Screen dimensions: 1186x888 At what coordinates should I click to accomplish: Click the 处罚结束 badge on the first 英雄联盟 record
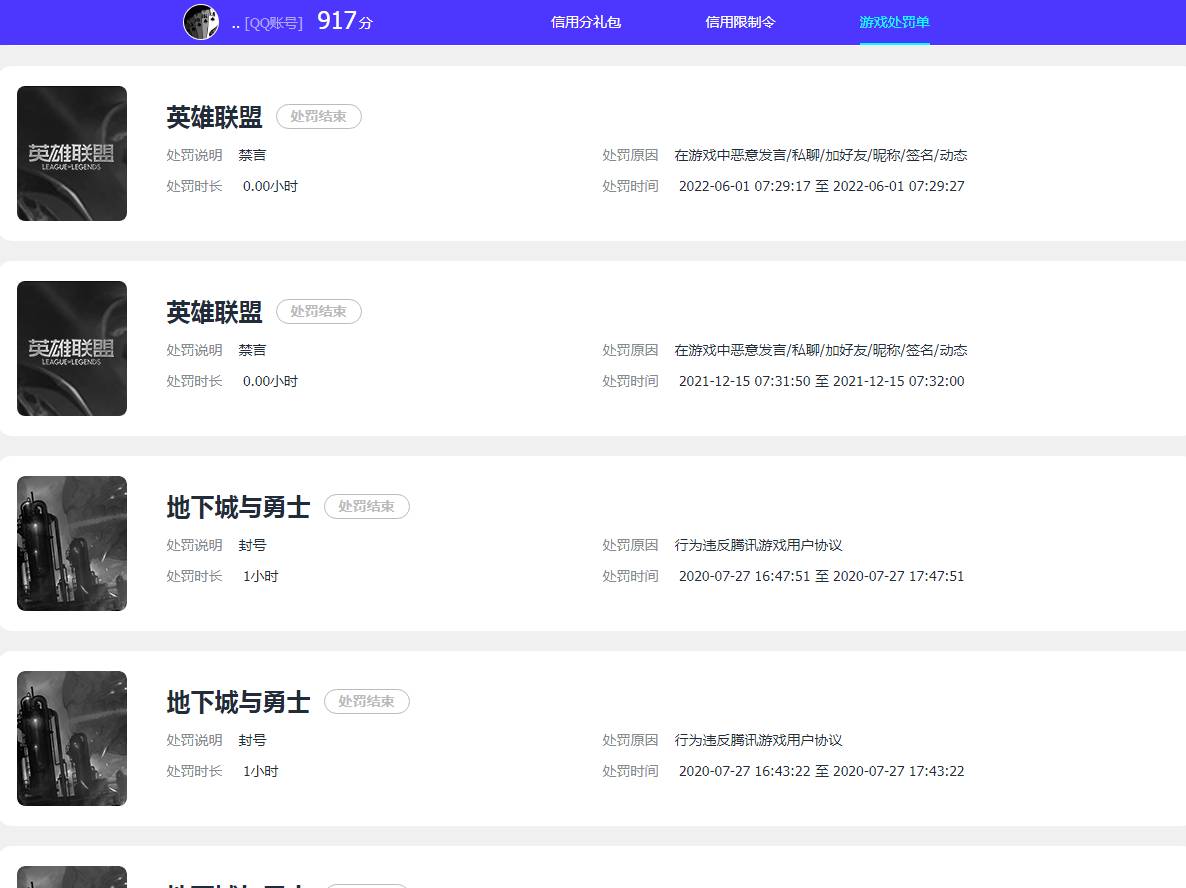click(318, 116)
